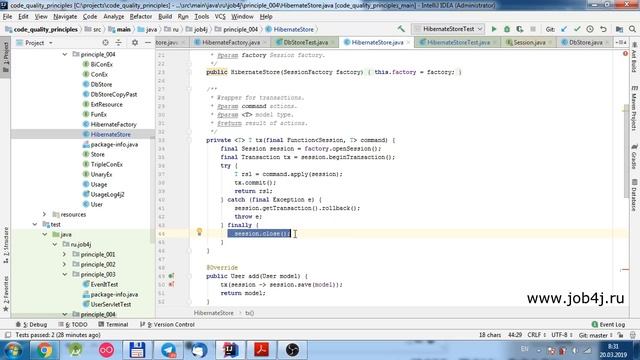This screenshot has height=360, width=640.
Task: Click the Build project hammer icon
Action: pos(401,29)
